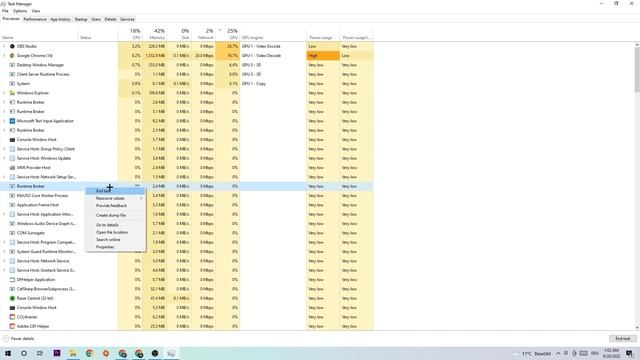Open the Windows Start menu
This screenshot has height=360, width=640.
tap(8, 353)
